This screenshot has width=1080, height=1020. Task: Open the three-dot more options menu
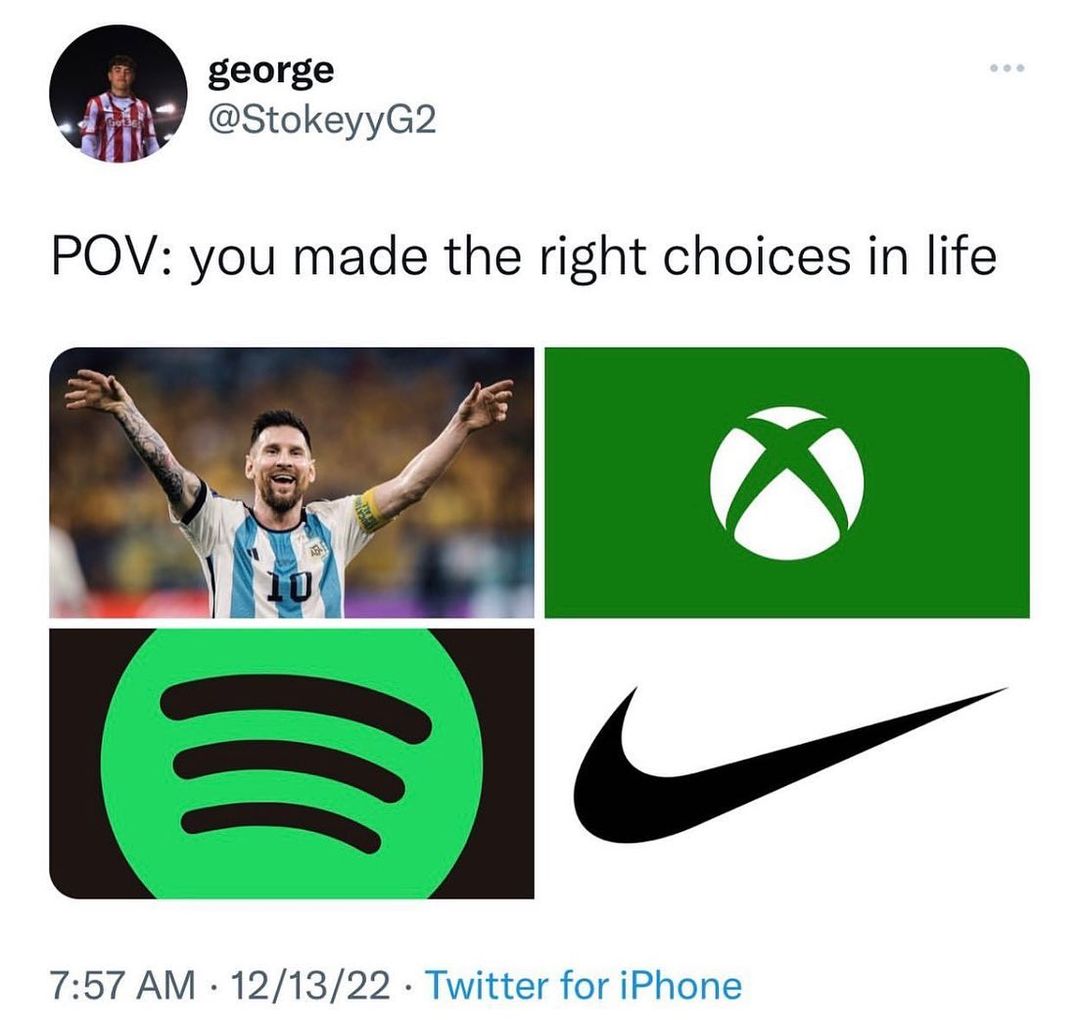coord(1007,68)
